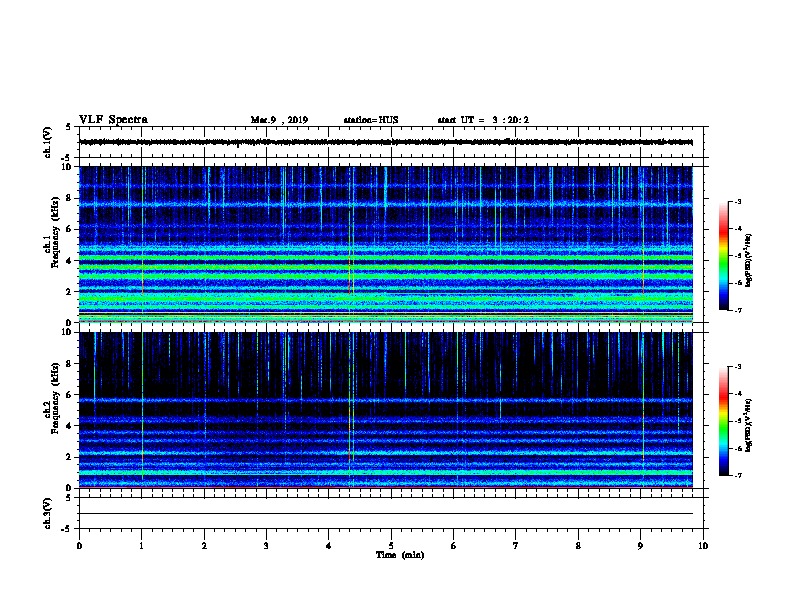Click the "2" kHz tick on ch.2 frequency axis
Image resolution: width=792 pixels, height=612 pixels.
pyautogui.click(x=68, y=457)
